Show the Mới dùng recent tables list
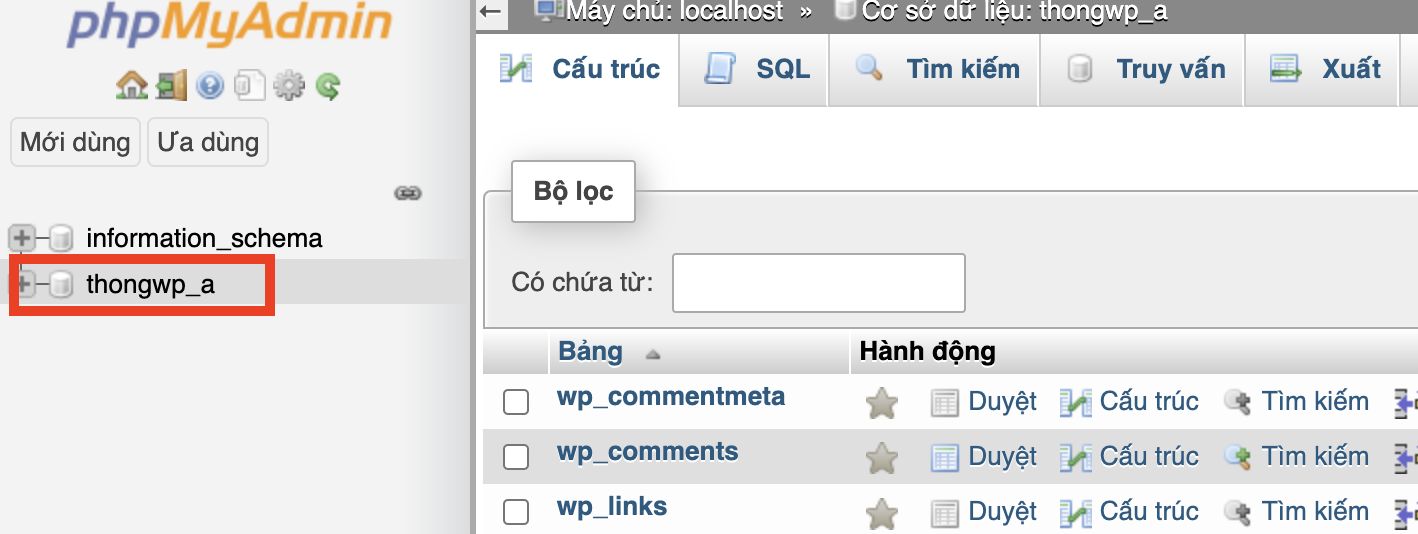The width and height of the screenshot is (1418, 534). pyautogui.click(x=75, y=142)
